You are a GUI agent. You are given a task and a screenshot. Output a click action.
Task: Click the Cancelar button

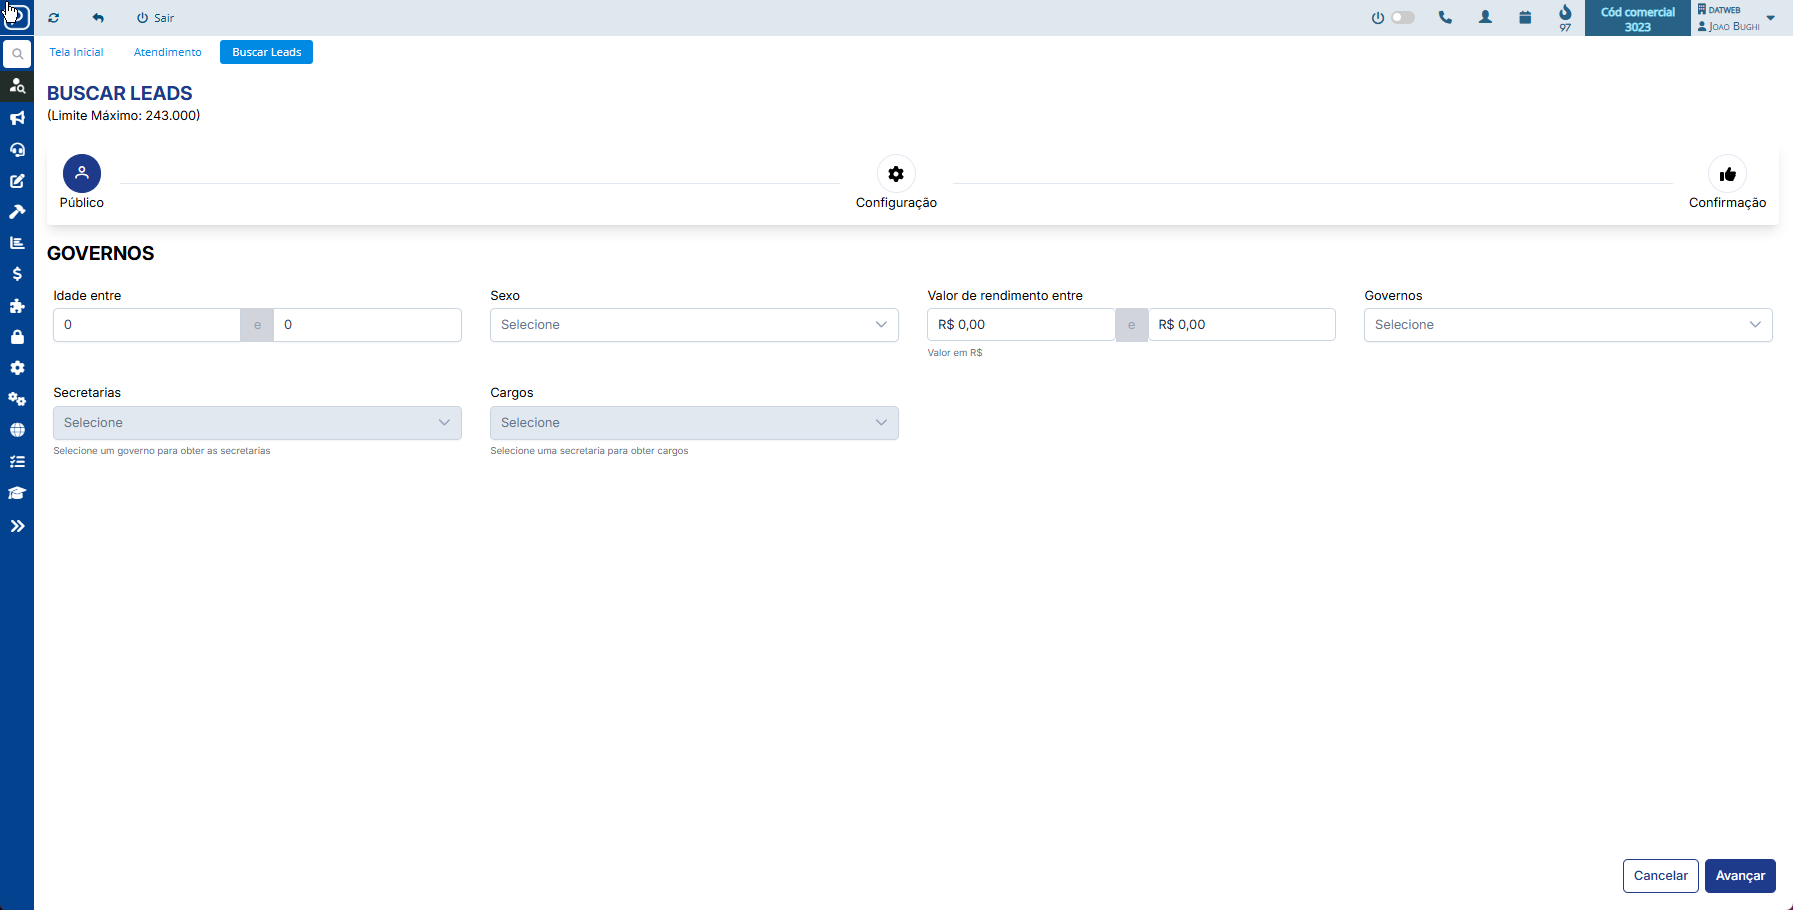tap(1660, 876)
